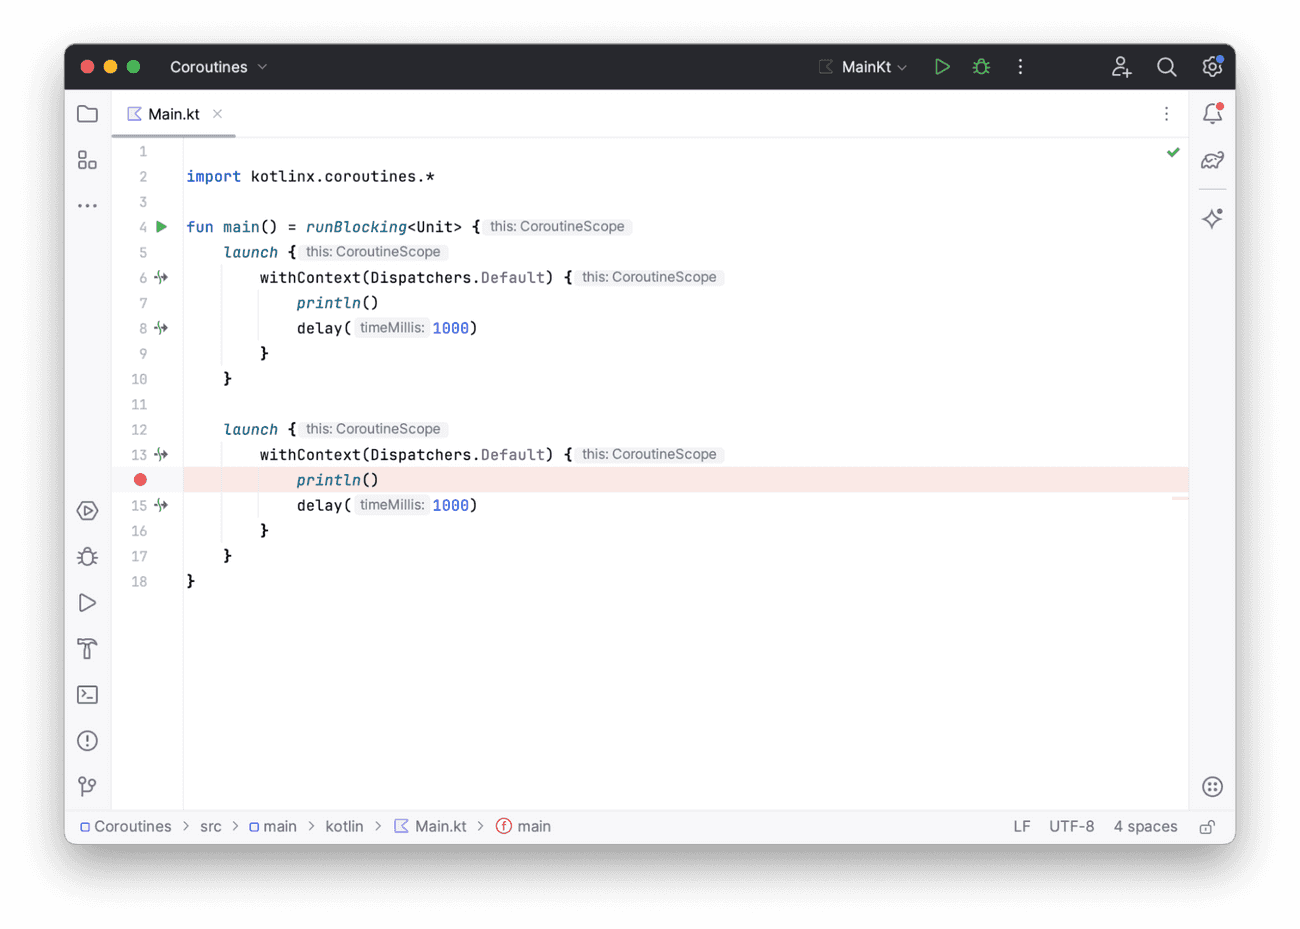The image size is (1300, 929).
Task: Open the MainKt run configuration dropdown
Action: click(x=863, y=66)
